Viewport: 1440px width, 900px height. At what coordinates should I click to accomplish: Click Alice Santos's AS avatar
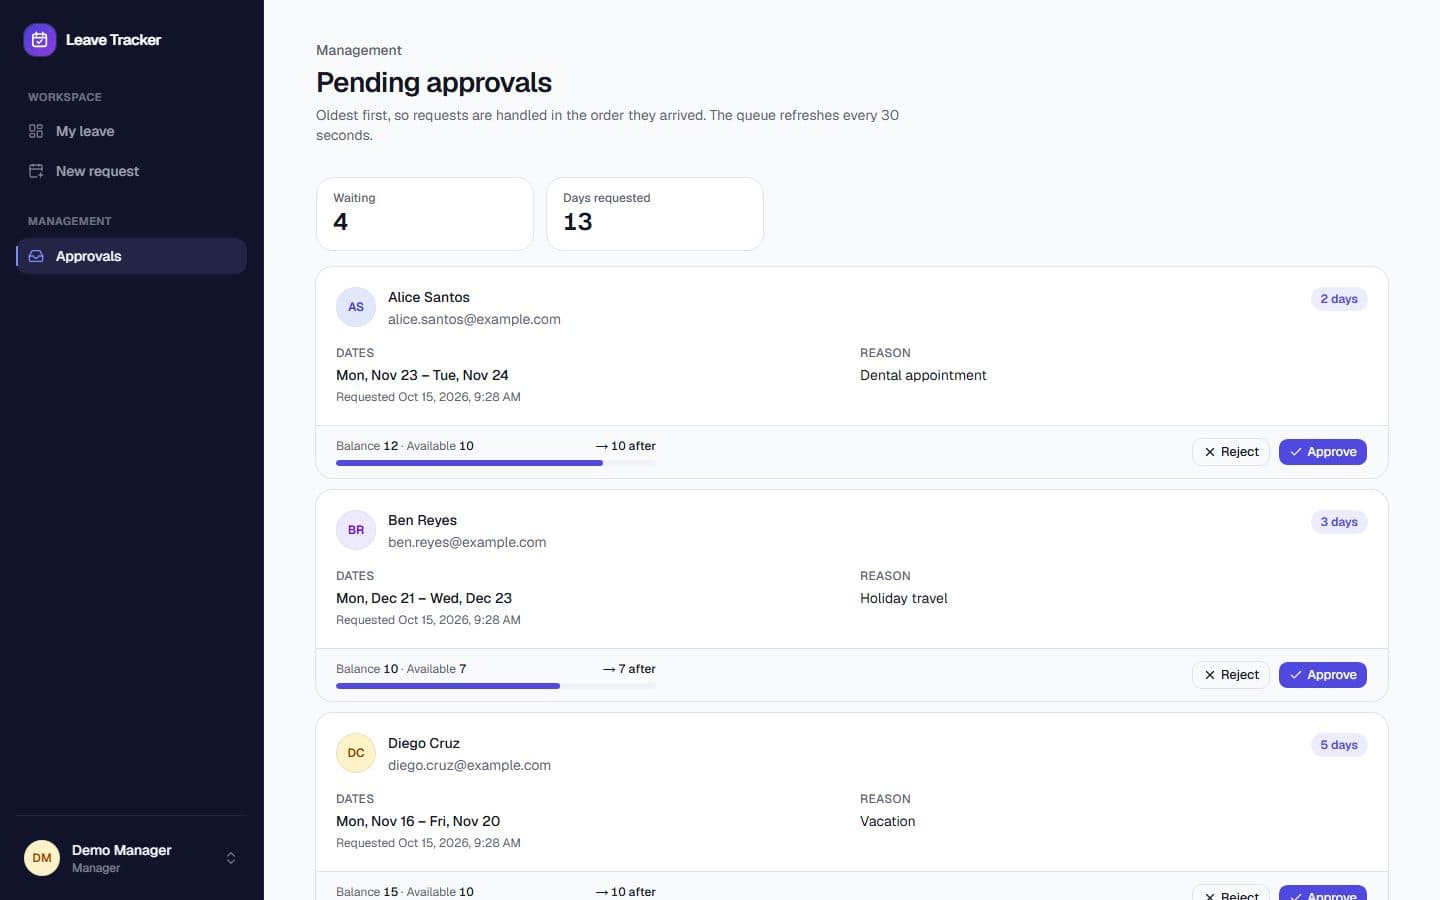(356, 307)
